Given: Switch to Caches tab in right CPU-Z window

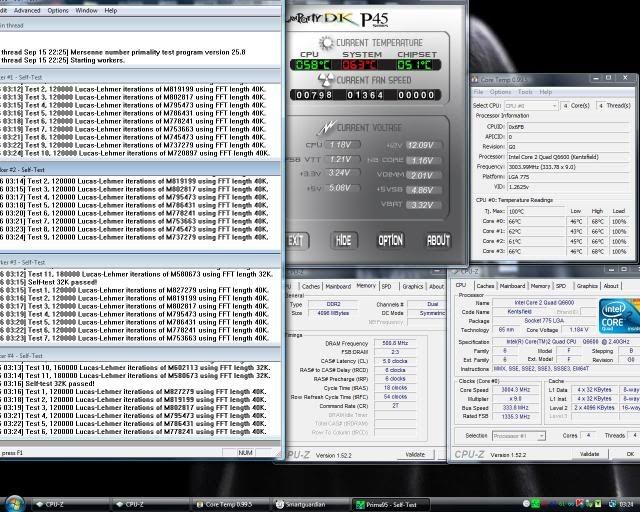Looking at the screenshot, I should [x=485, y=286].
